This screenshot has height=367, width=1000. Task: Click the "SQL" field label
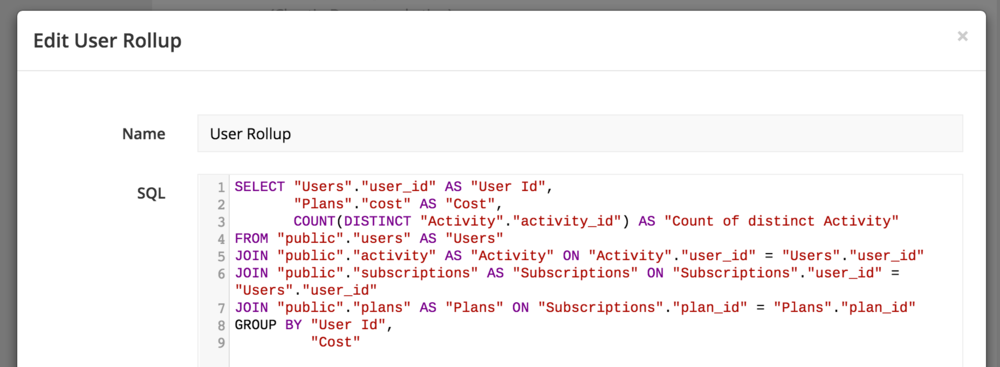(151, 193)
